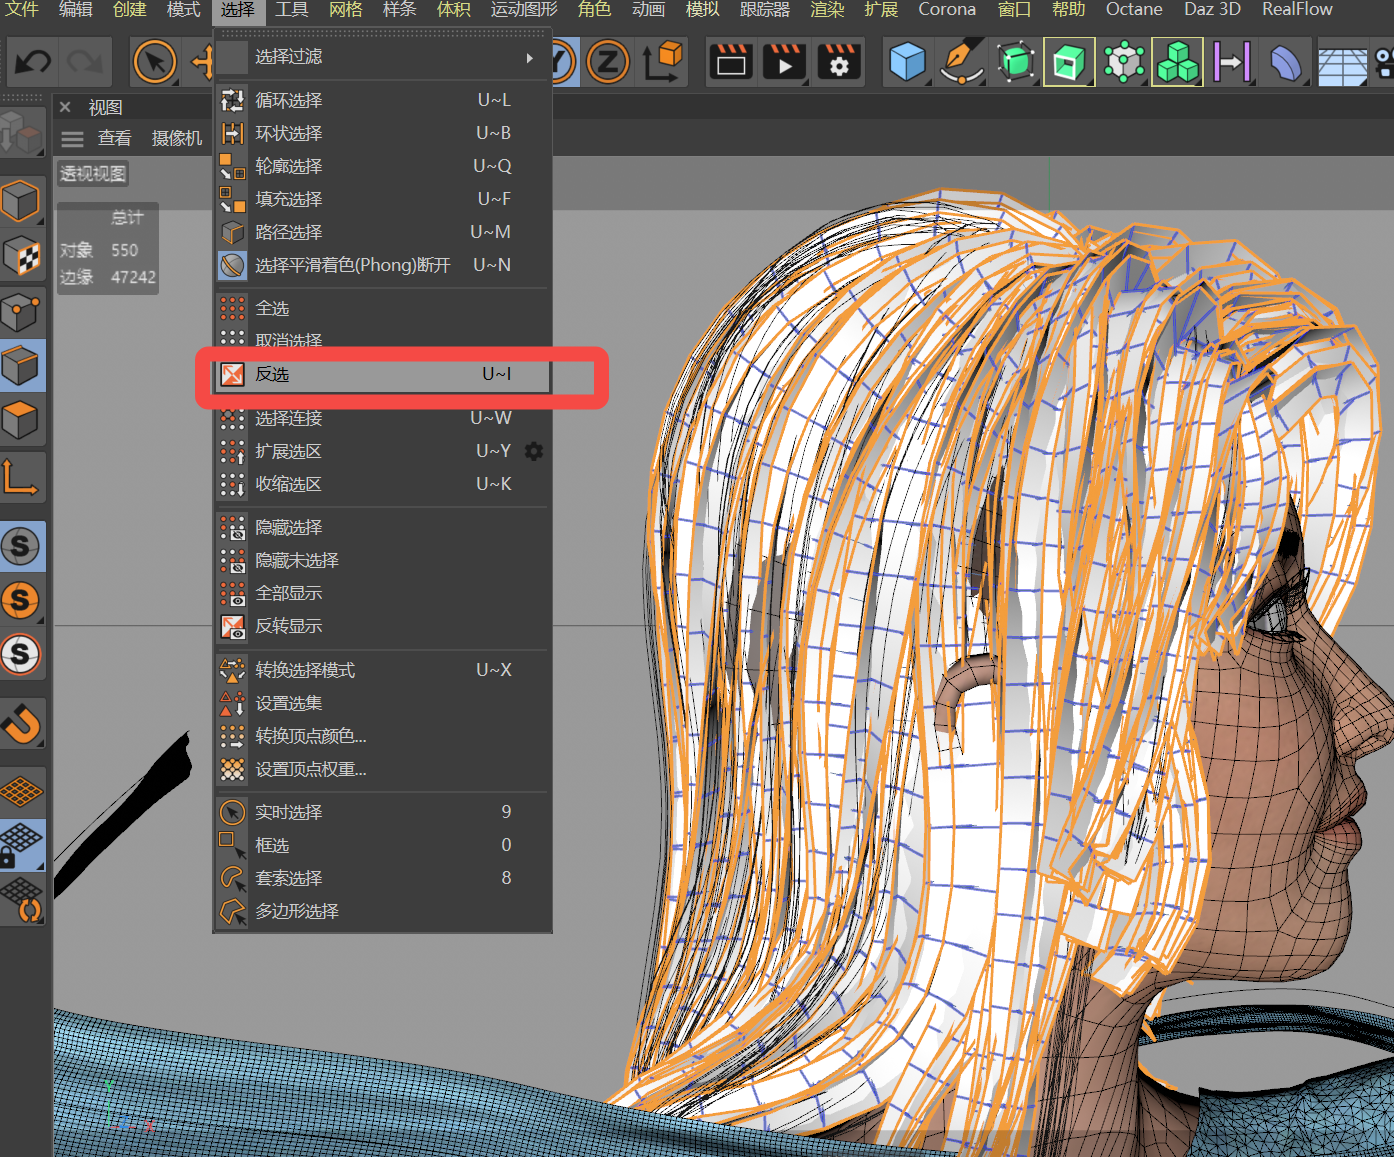Click 反选 to invert the selection
The width and height of the screenshot is (1394, 1157).
click(383, 374)
